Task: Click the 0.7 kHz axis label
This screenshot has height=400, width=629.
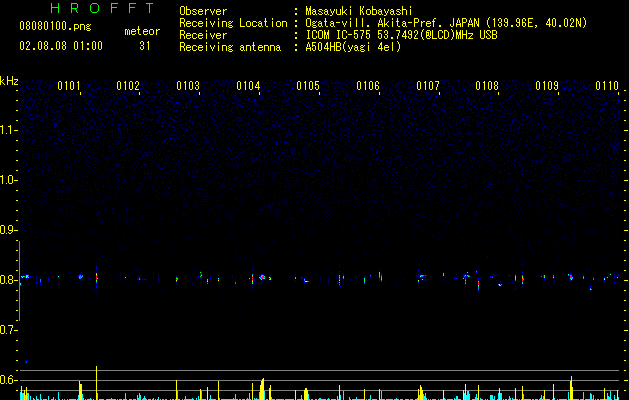Action: point(8,330)
